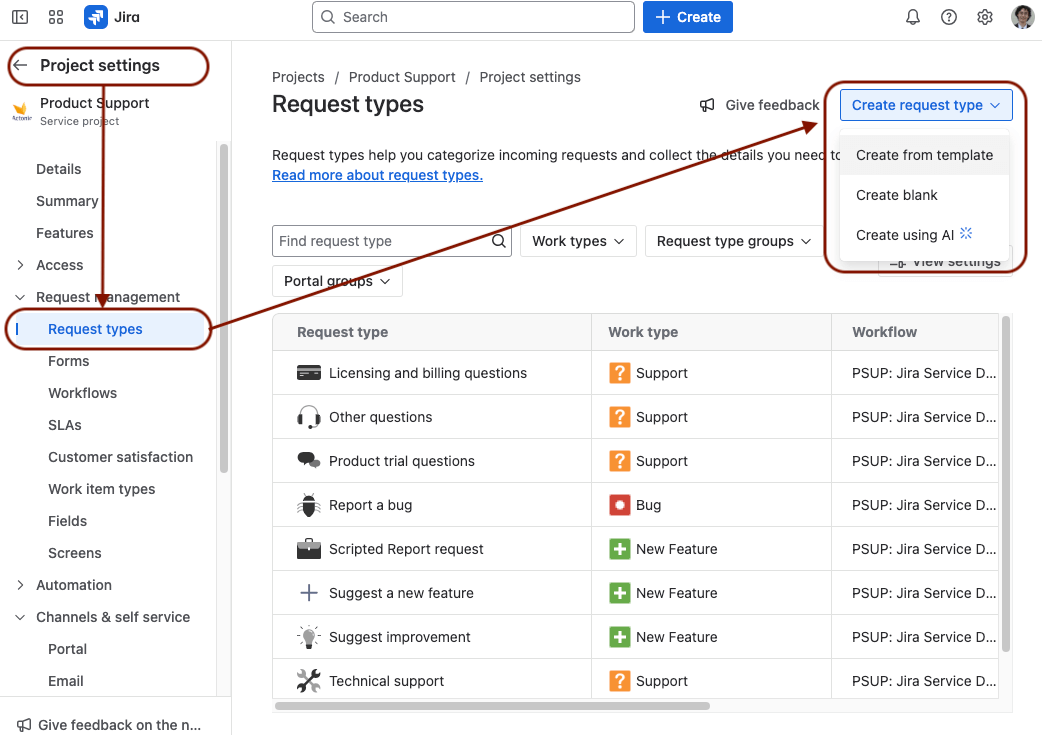Open the app switcher grid icon
This screenshot has height=735, width=1042.
click(56, 17)
